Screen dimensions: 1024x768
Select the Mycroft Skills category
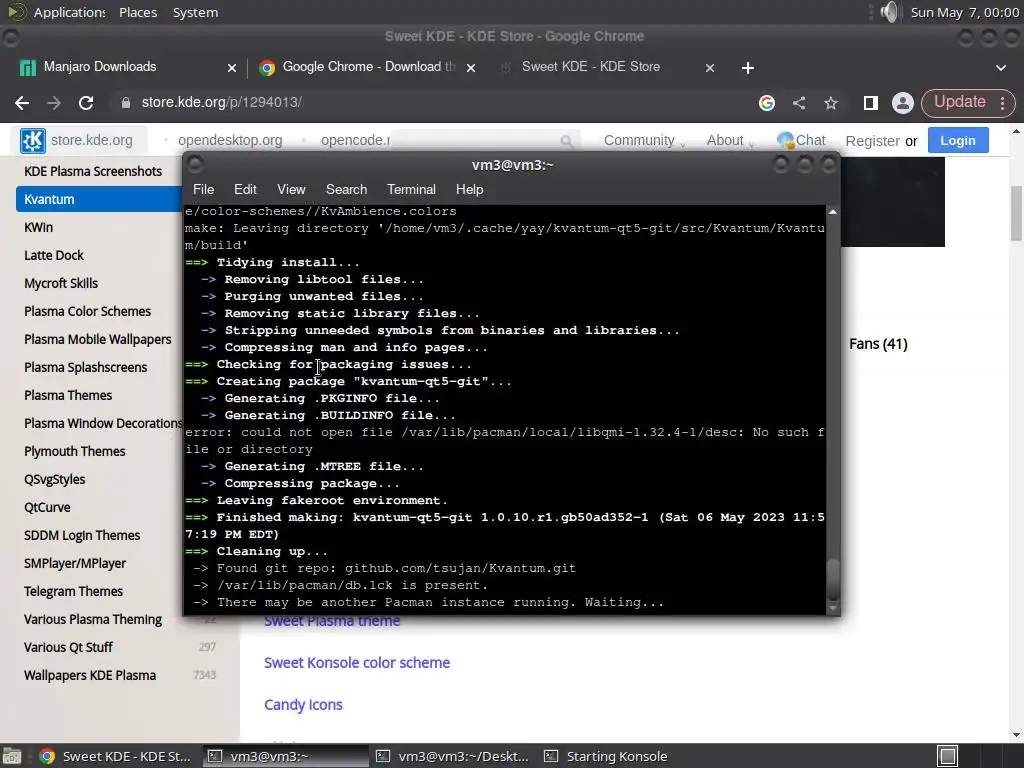click(61, 283)
